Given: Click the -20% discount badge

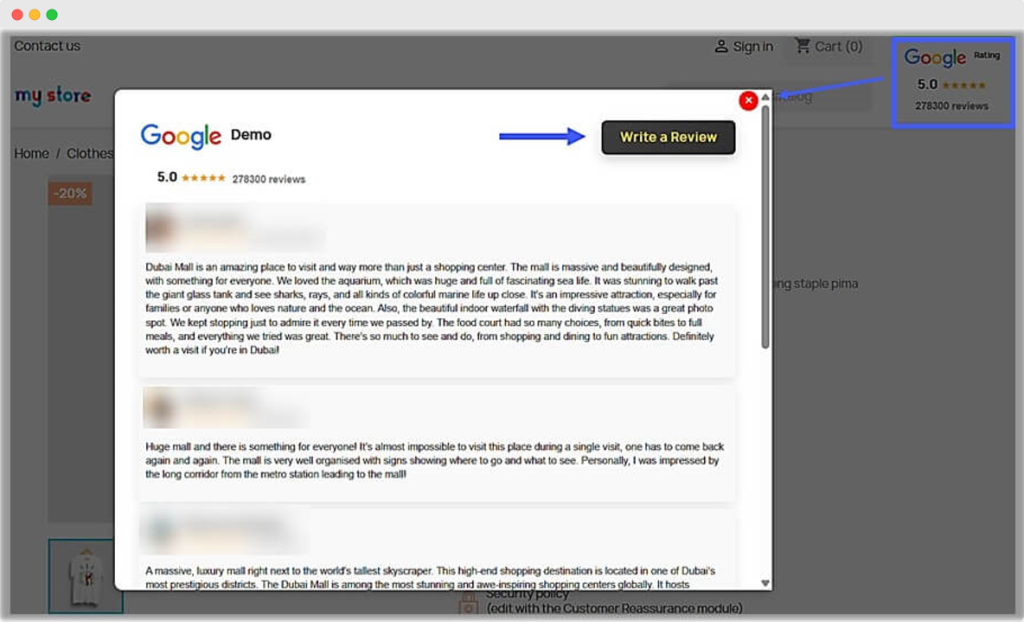Looking at the screenshot, I should pyautogui.click(x=70, y=194).
